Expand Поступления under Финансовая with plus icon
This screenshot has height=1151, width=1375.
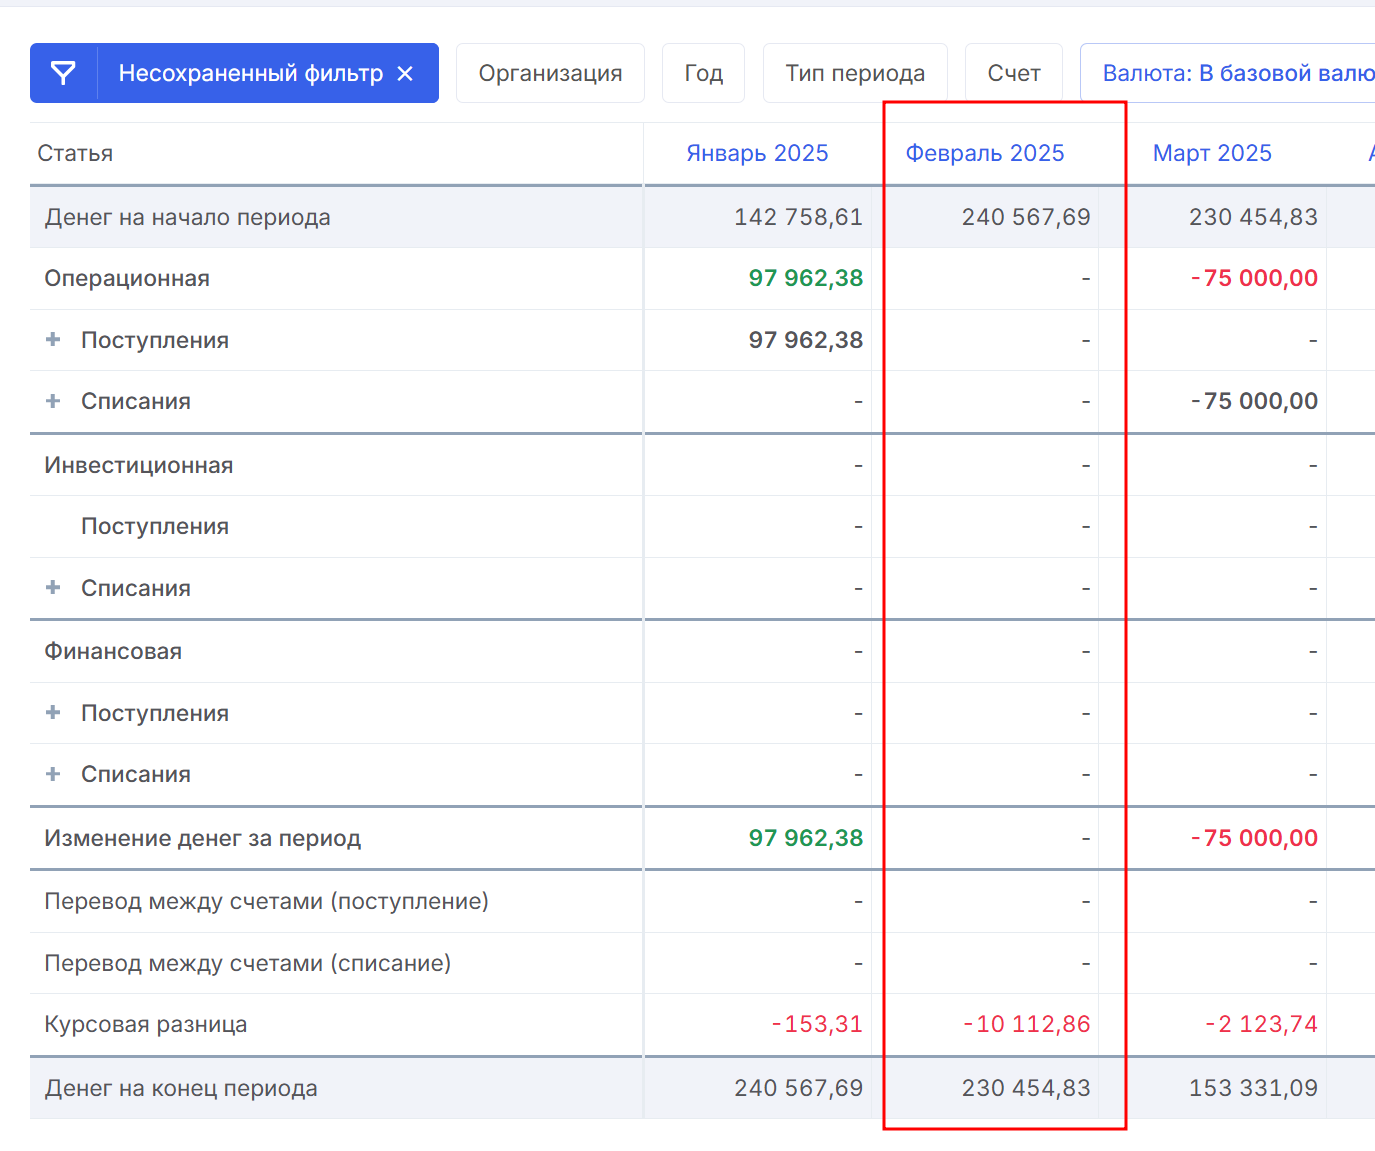53,713
